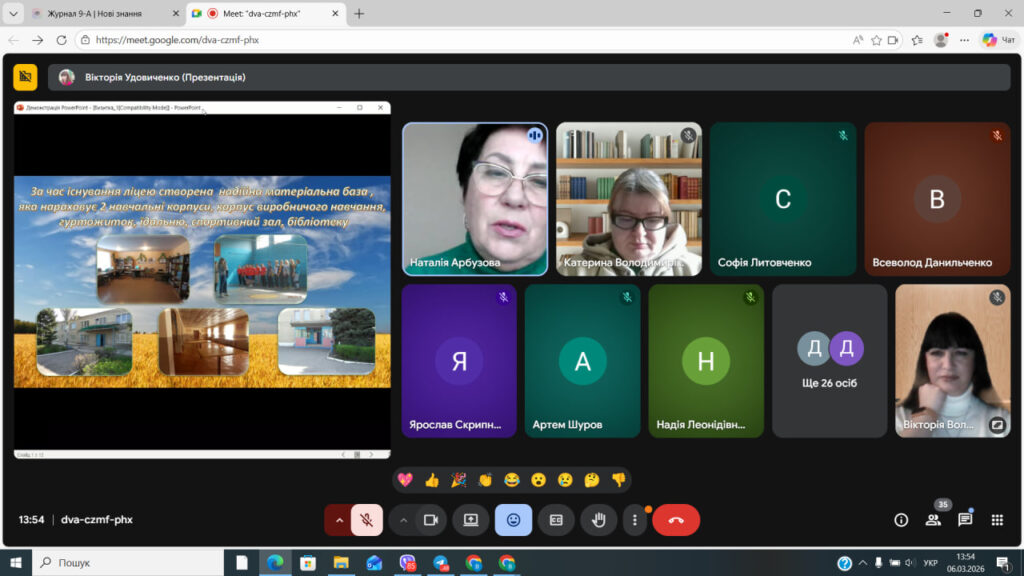Expand audio settings arrow beside microphone

click(339, 520)
